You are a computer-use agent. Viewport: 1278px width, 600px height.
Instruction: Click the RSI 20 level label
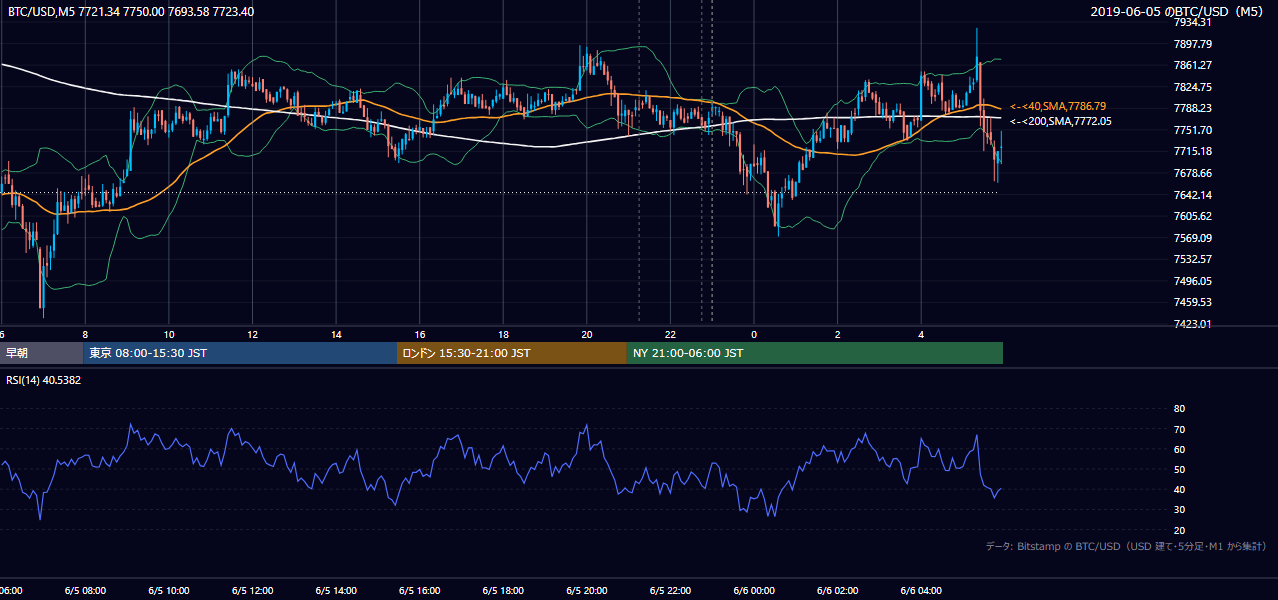[x=1179, y=531]
